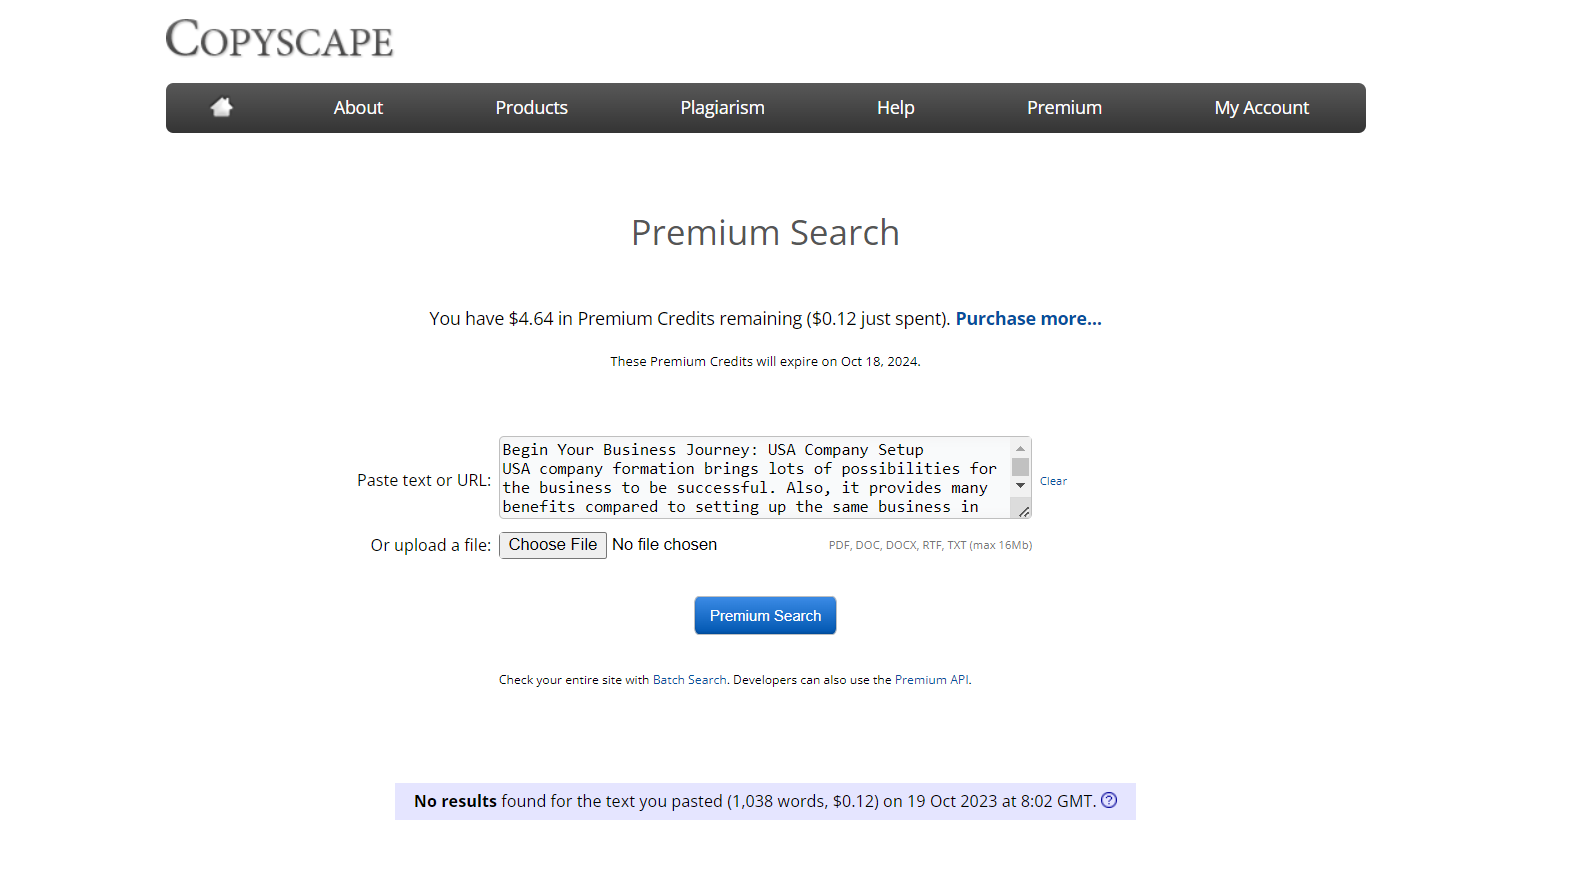Open the Batch Search link
1582x880 pixels.
click(689, 680)
